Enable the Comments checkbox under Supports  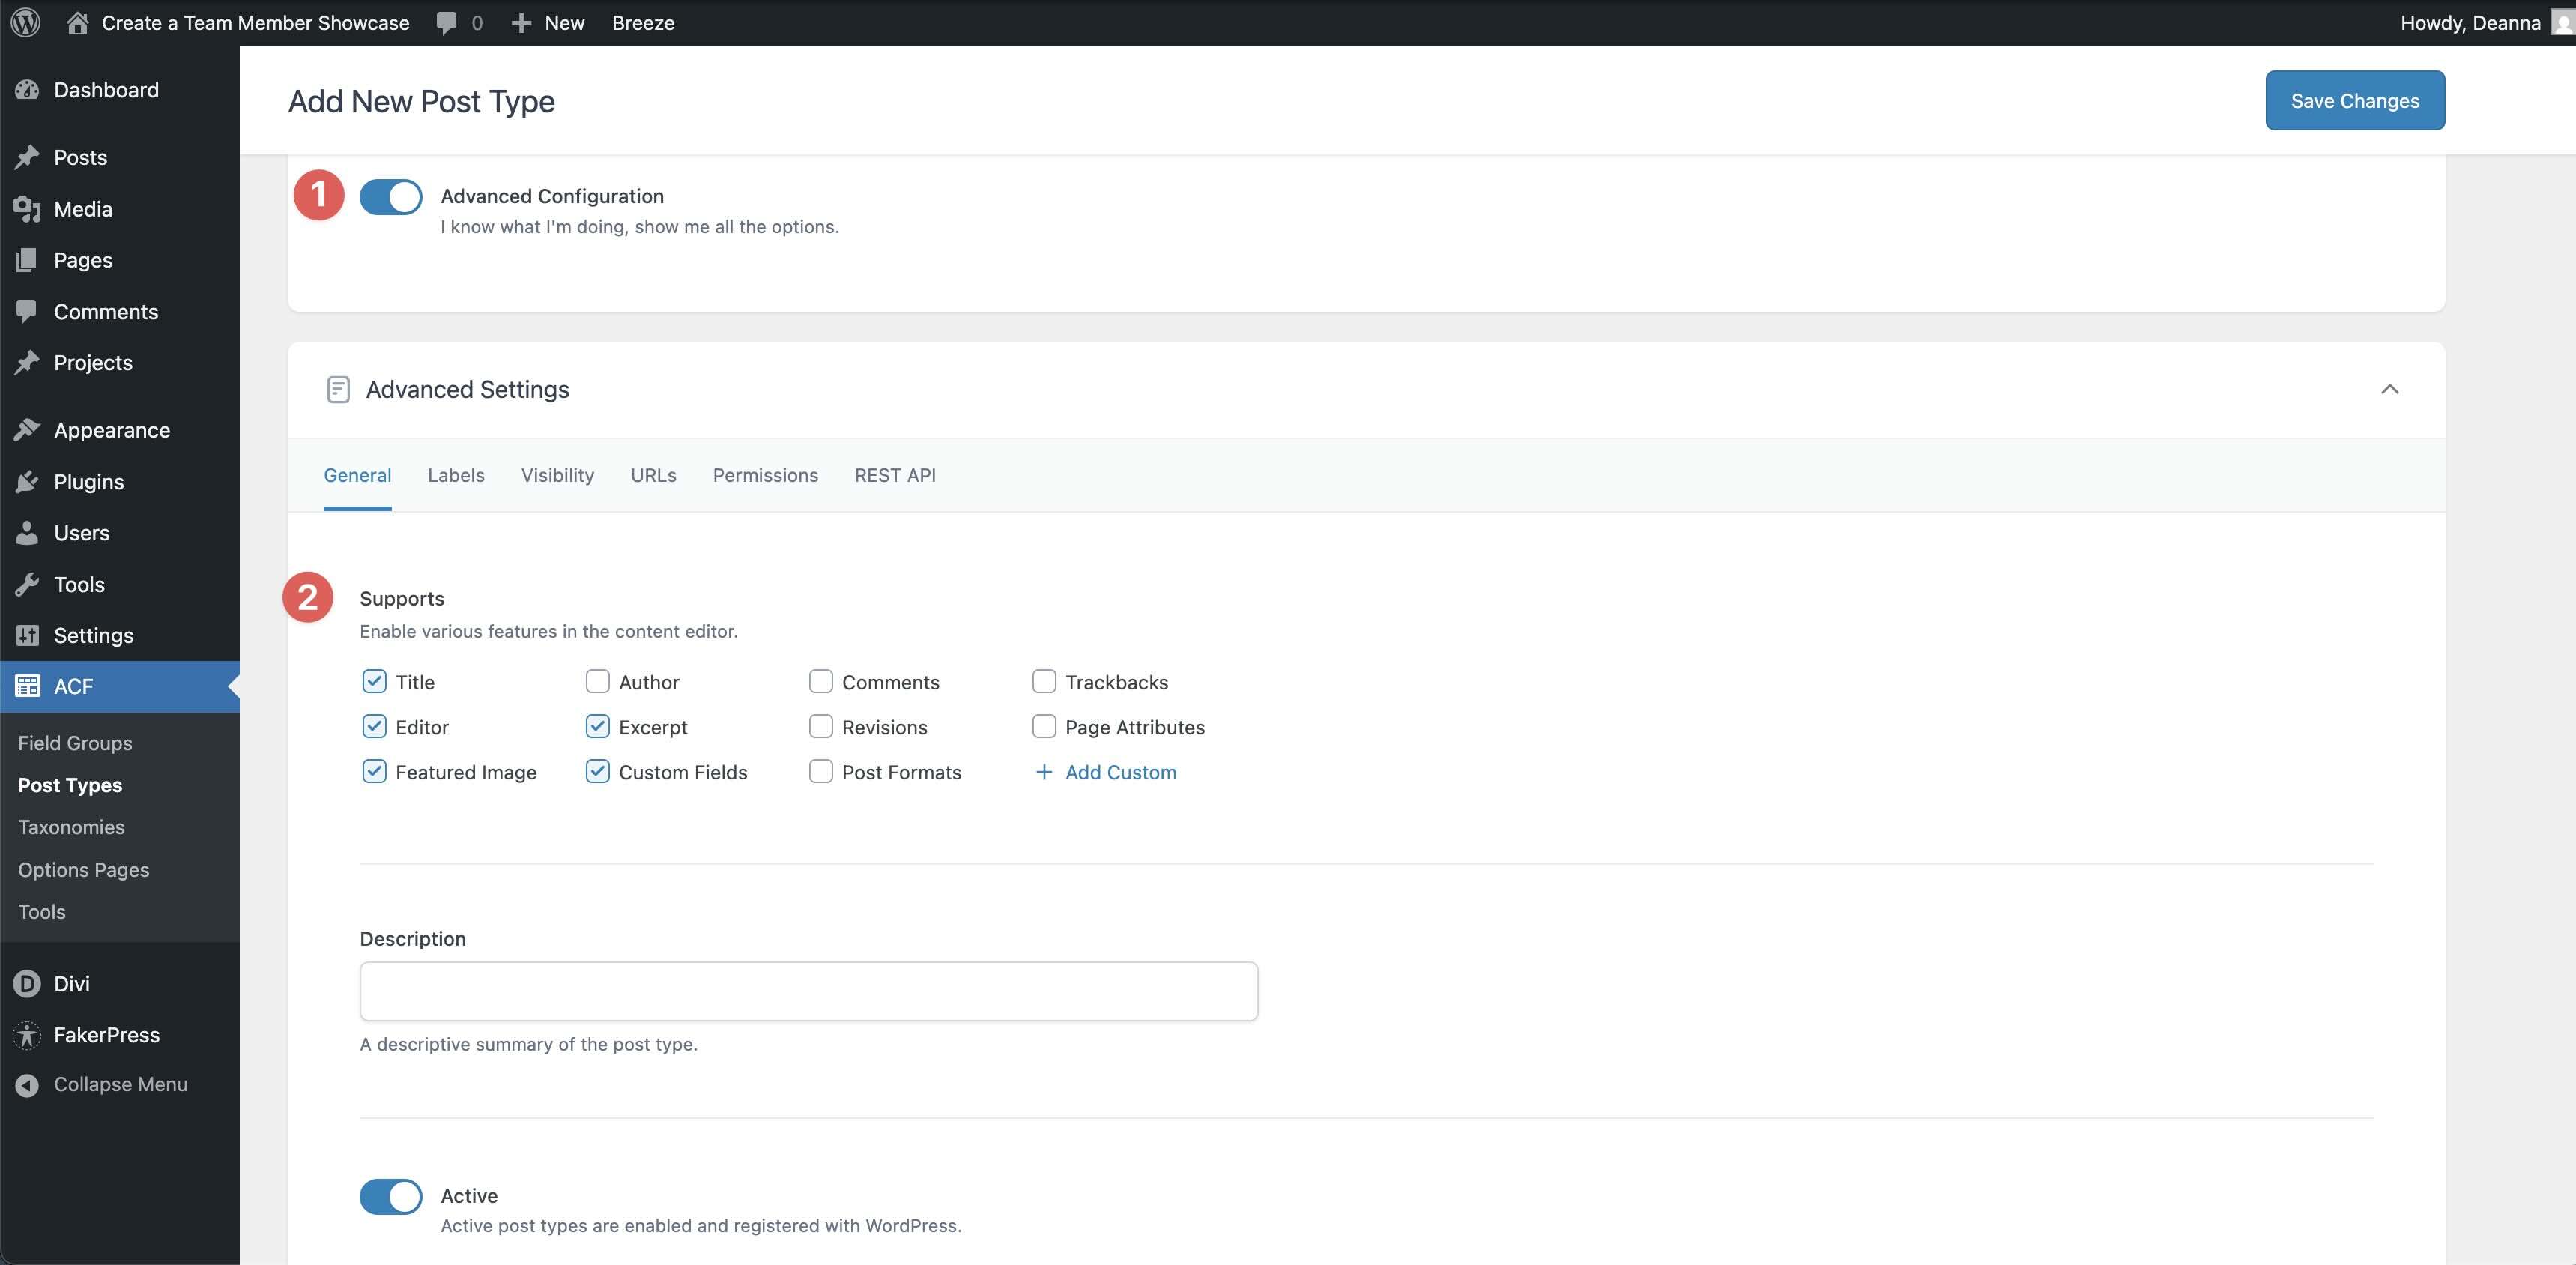click(820, 681)
